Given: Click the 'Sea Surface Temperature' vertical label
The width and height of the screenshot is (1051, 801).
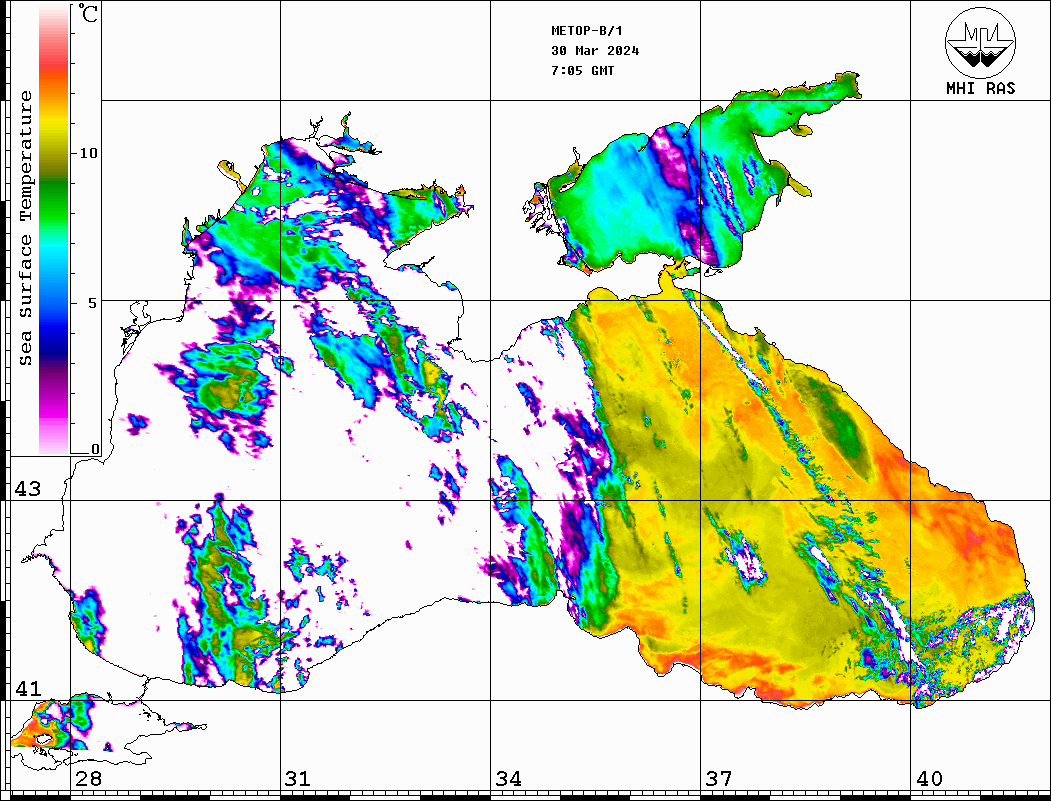Looking at the screenshot, I should click(25, 229).
